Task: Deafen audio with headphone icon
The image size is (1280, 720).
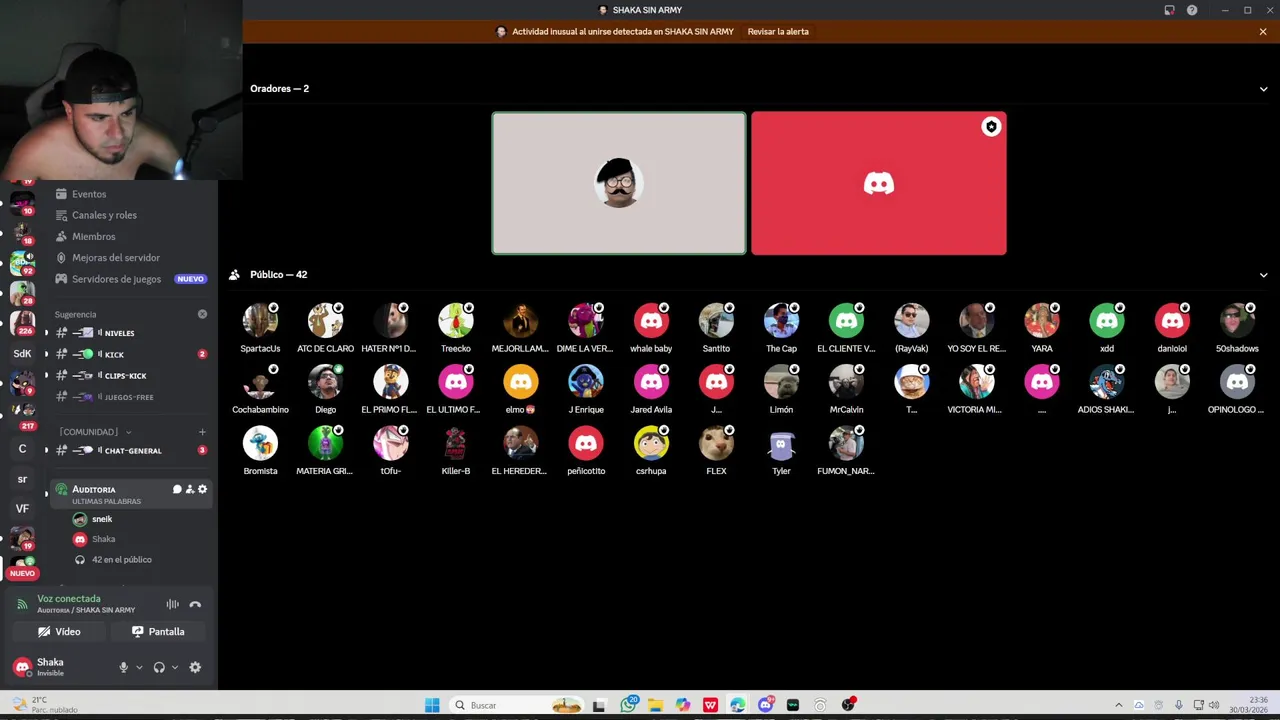Action: (159, 667)
